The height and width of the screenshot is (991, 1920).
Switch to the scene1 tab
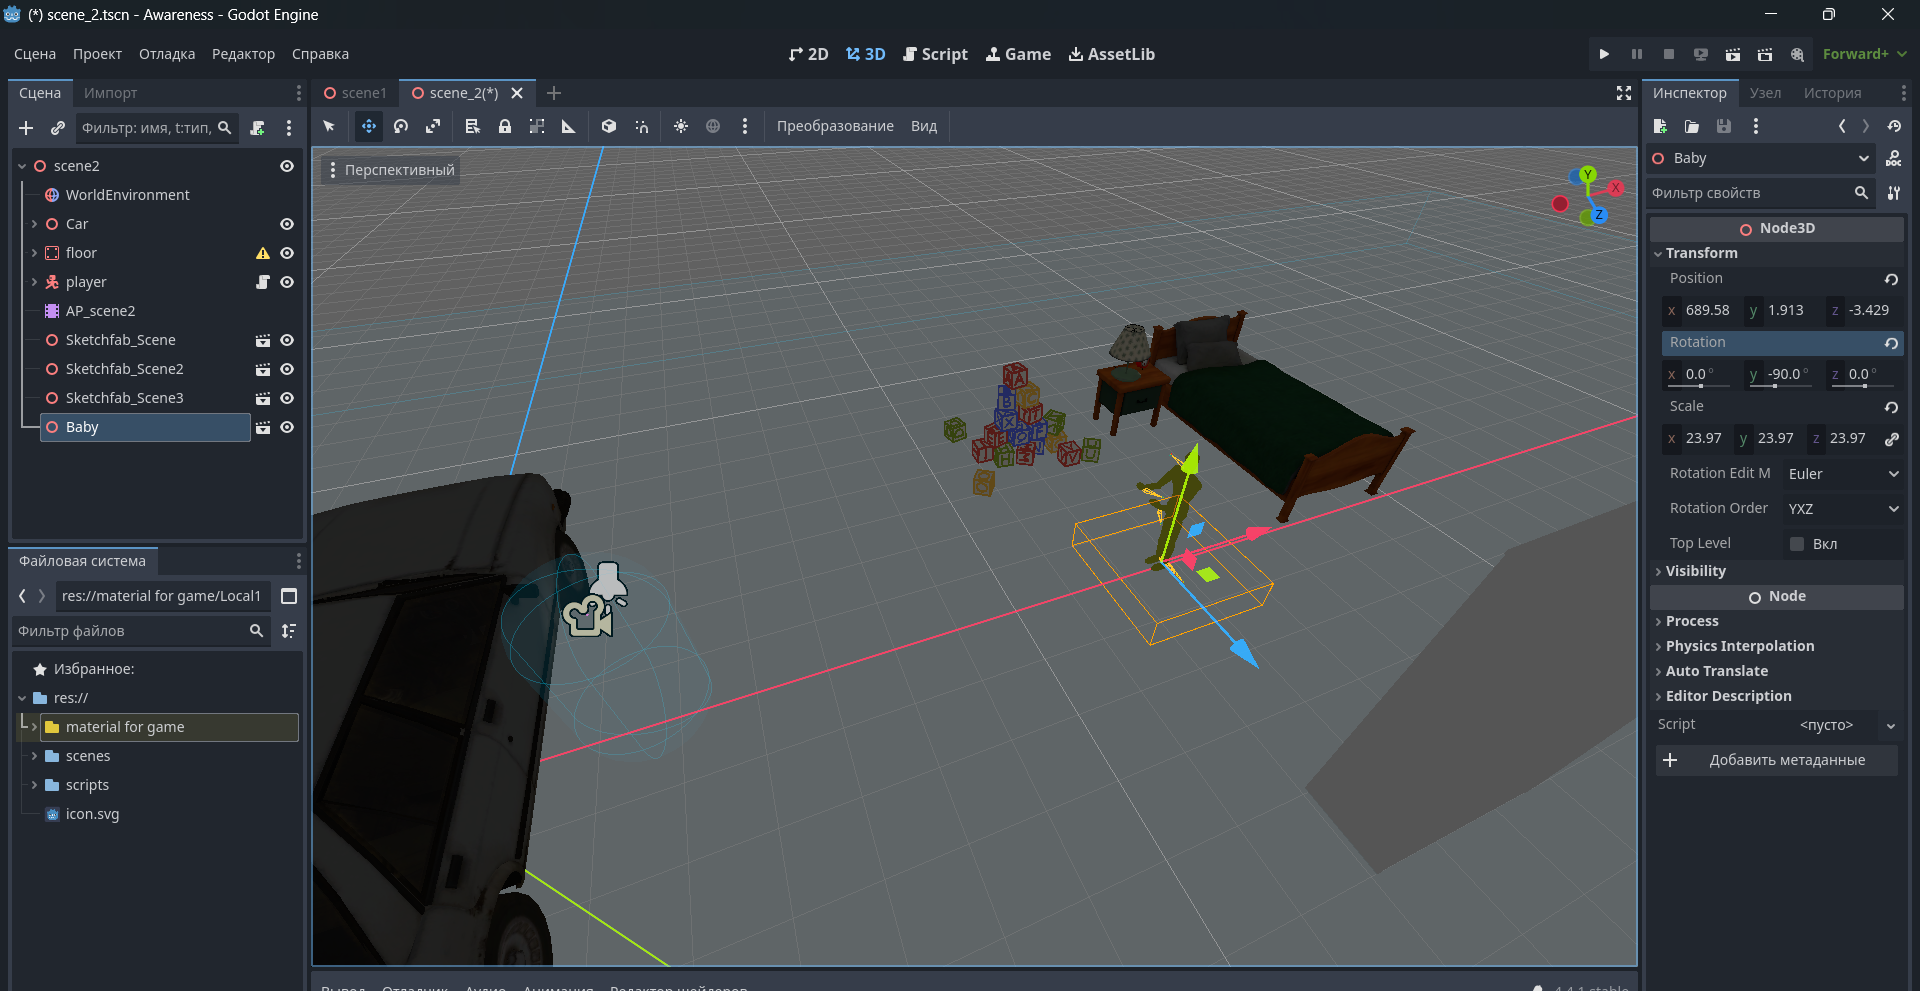(x=355, y=93)
